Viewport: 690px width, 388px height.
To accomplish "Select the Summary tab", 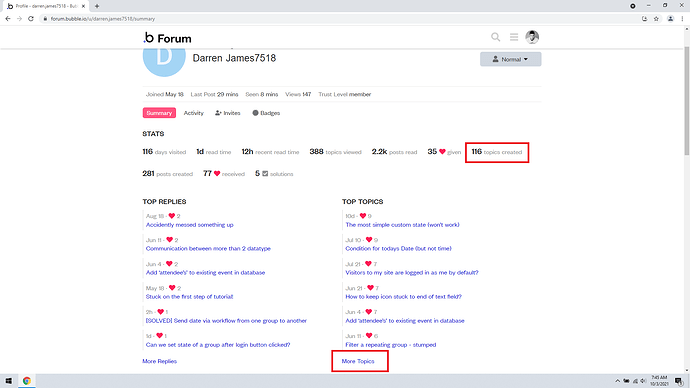I will 159,113.
